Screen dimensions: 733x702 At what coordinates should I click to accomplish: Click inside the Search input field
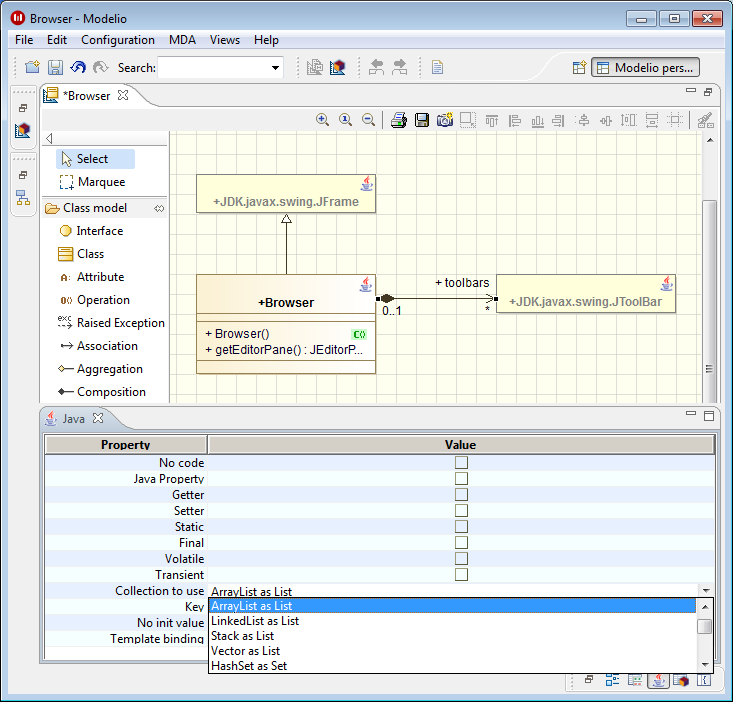tap(214, 68)
